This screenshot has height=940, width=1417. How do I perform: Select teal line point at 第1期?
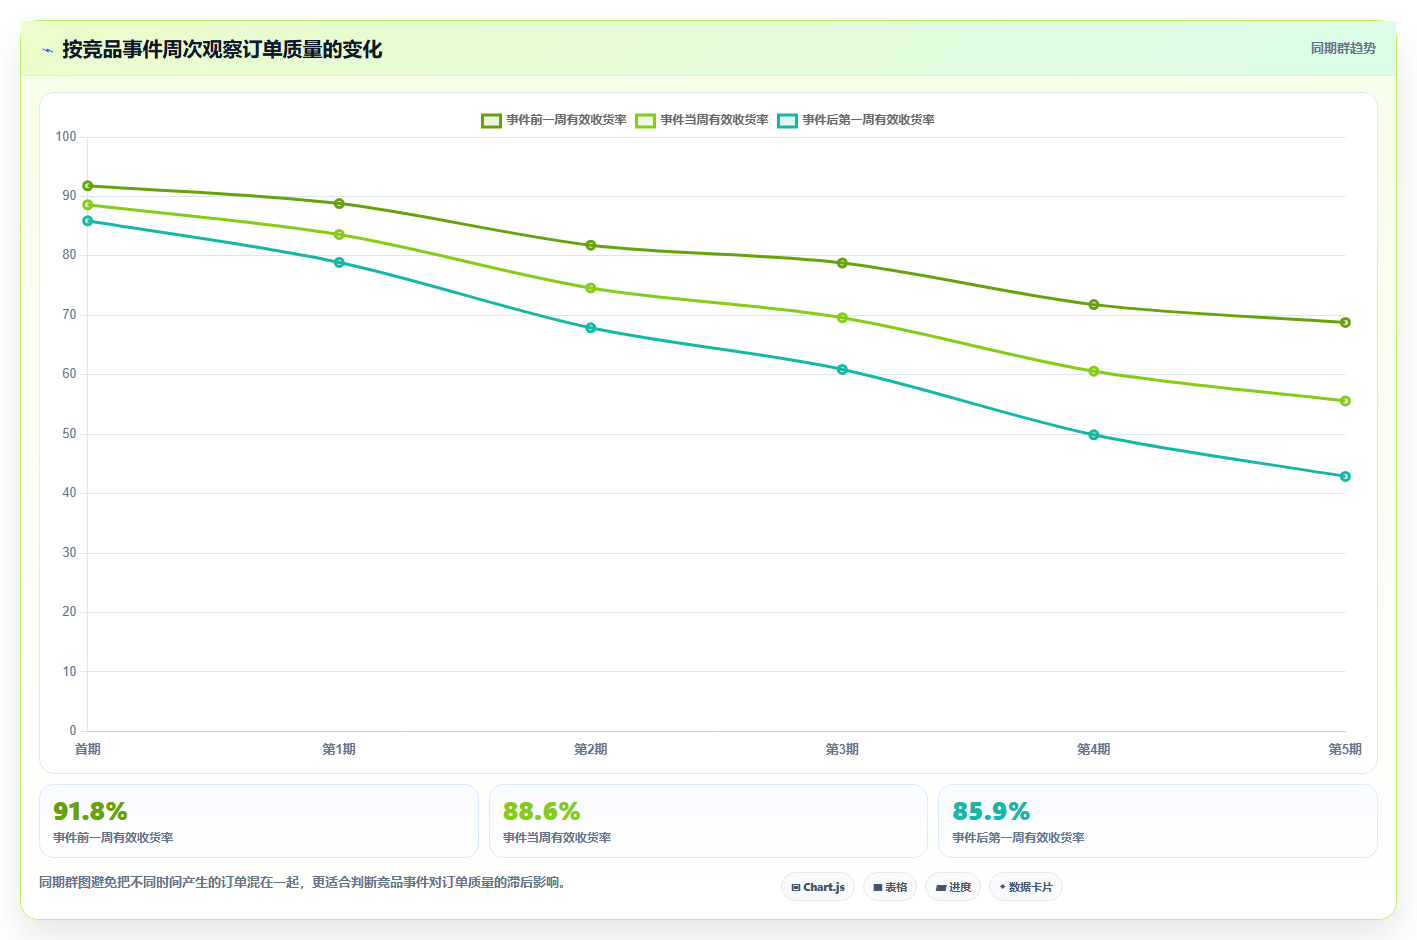tap(339, 263)
